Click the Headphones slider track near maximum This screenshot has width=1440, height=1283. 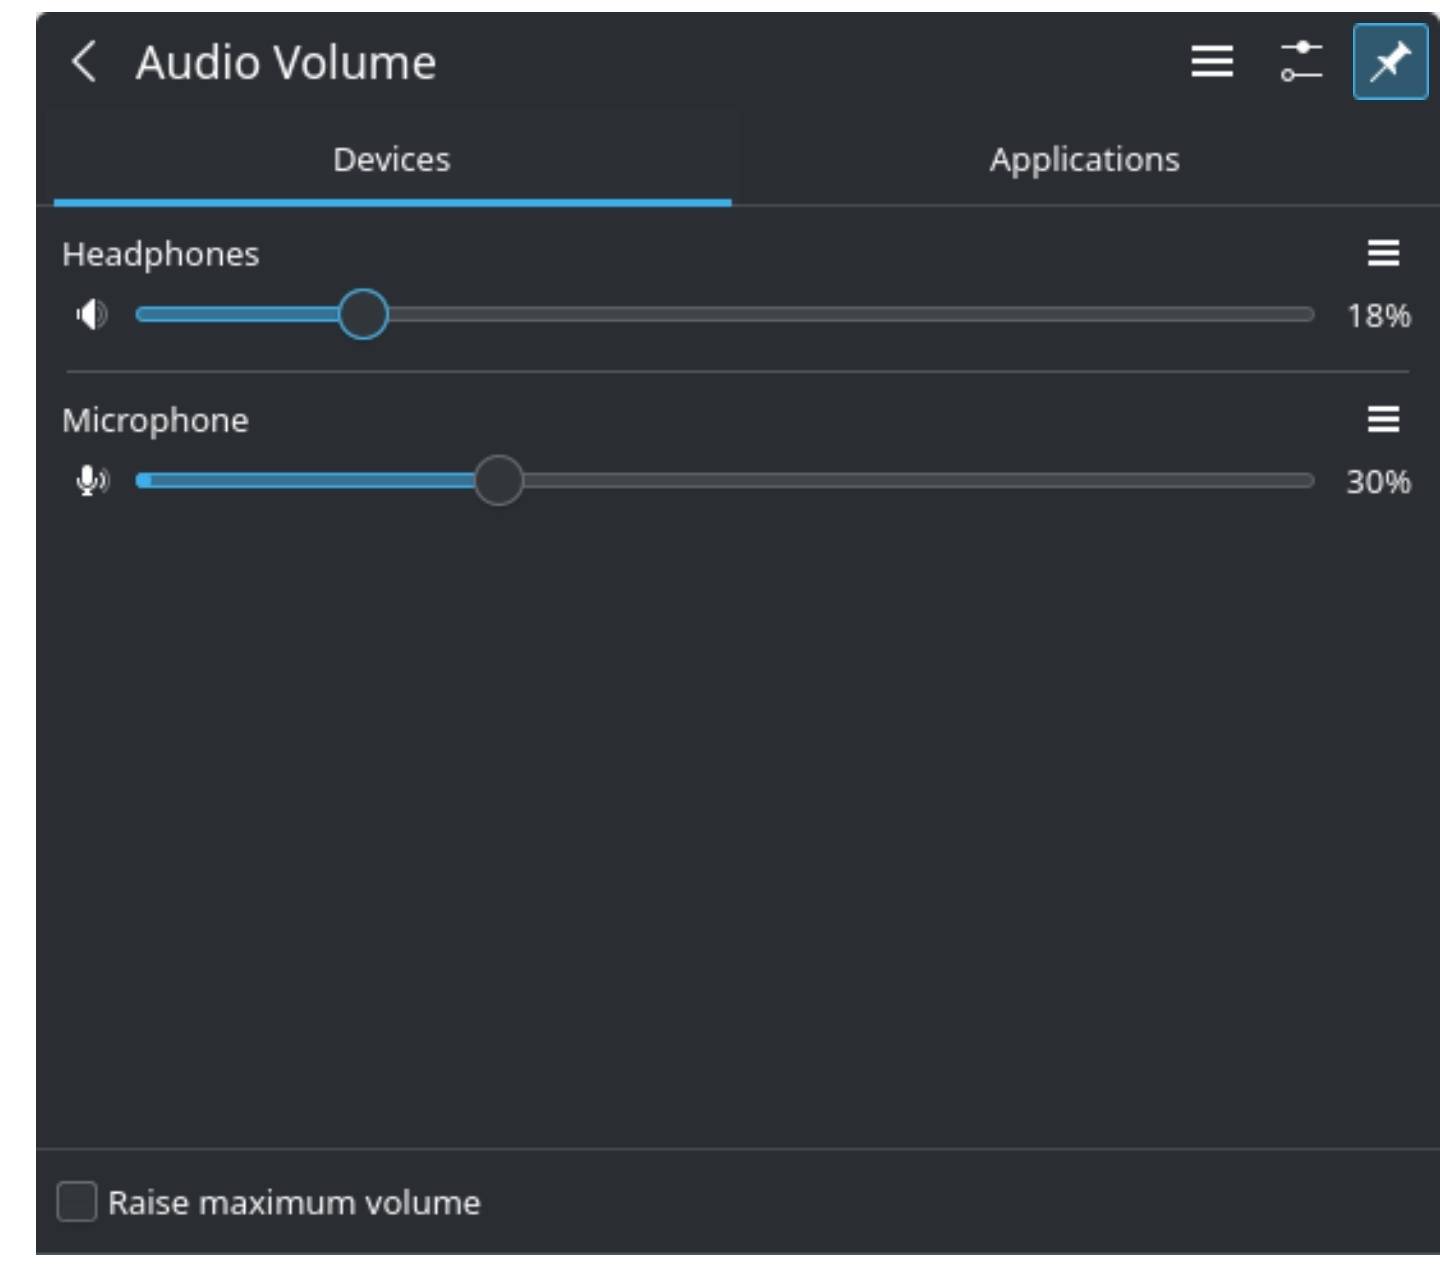[1290, 315]
